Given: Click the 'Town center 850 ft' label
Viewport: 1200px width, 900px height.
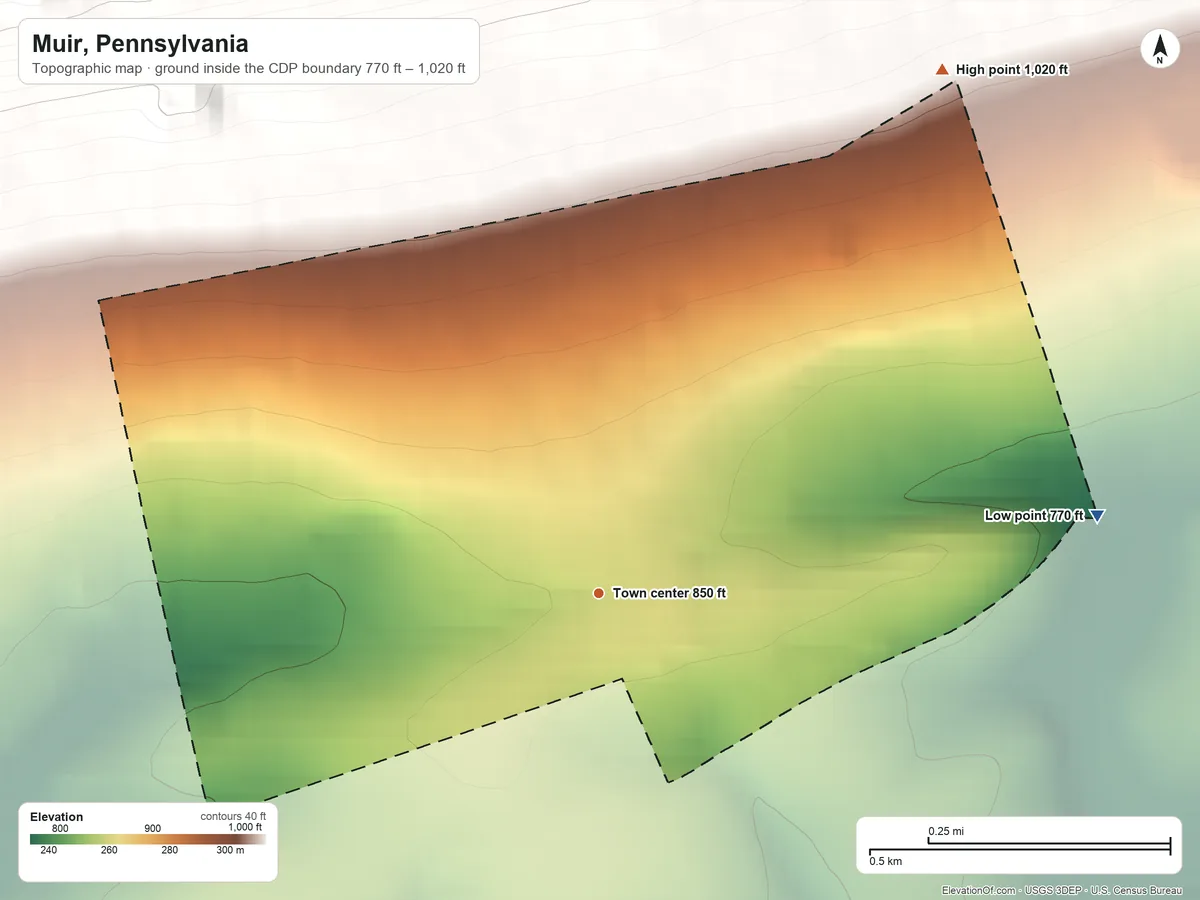Looking at the screenshot, I should pyautogui.click(x=669, y=593).
